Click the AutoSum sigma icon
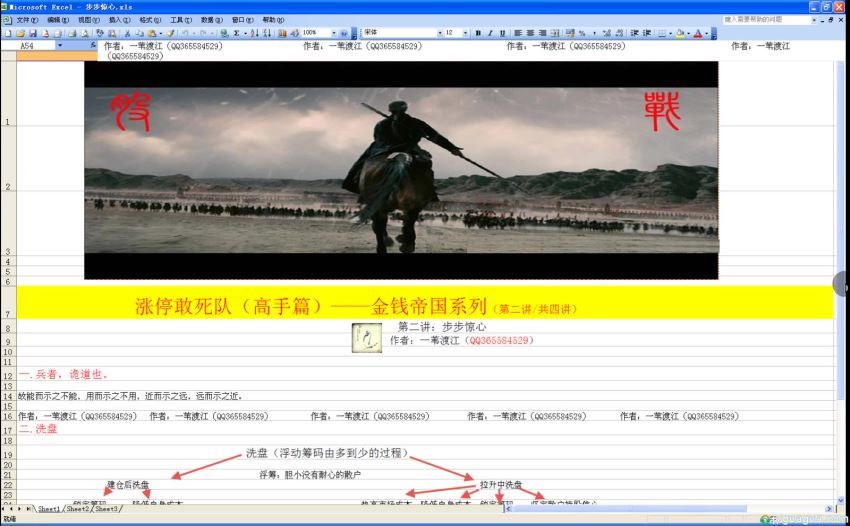Image resolution: width=850 pixels, height=526 pixels. tap(234, 33)
